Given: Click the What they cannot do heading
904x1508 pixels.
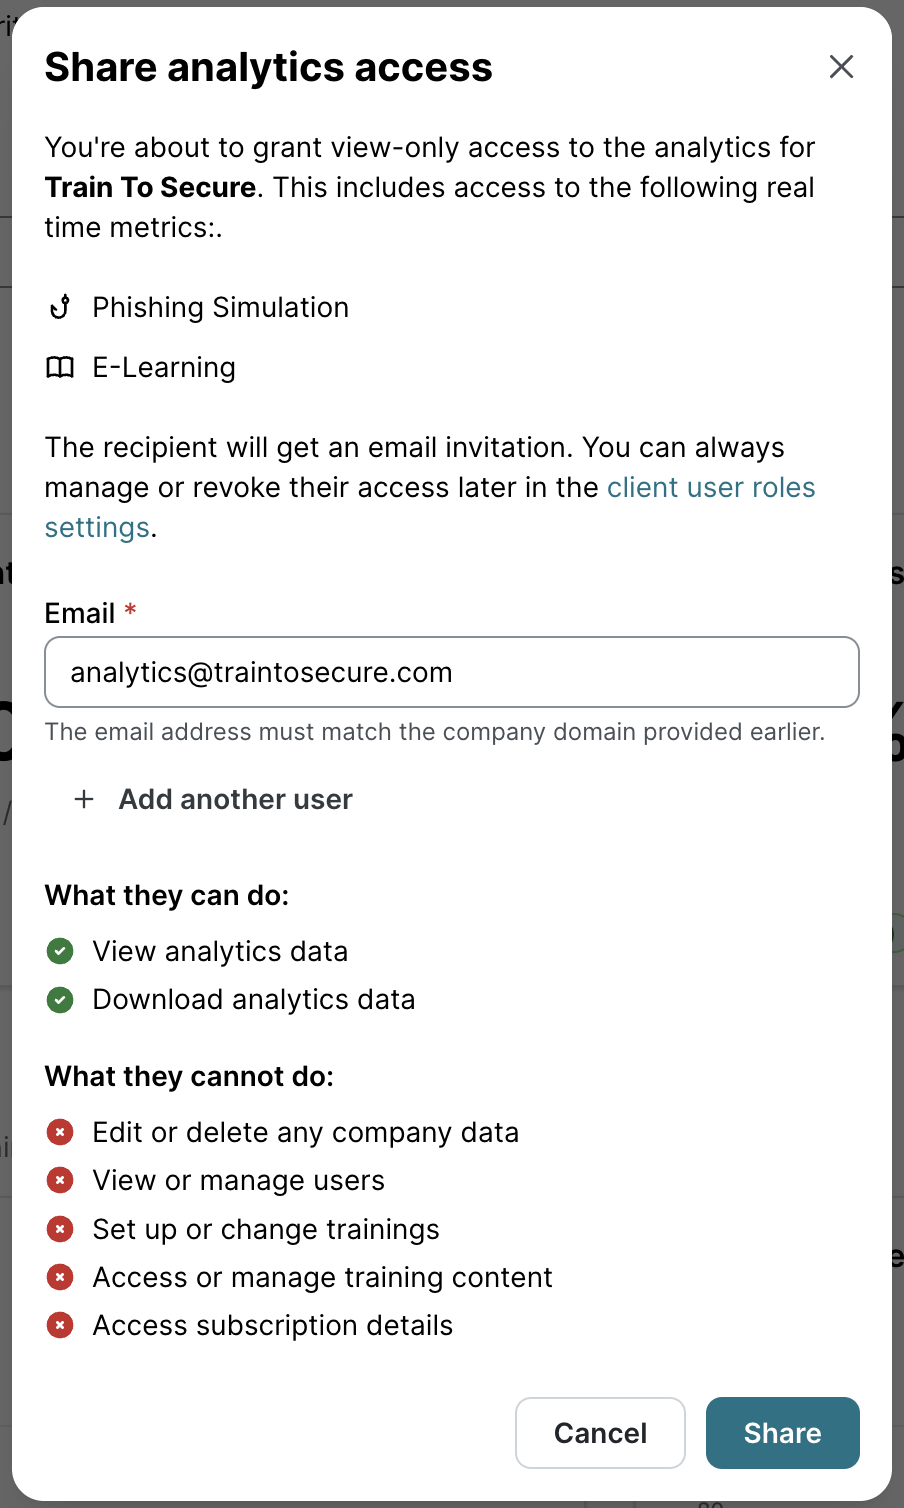Looking at the screenshot, I should [x=189, y=1076].
